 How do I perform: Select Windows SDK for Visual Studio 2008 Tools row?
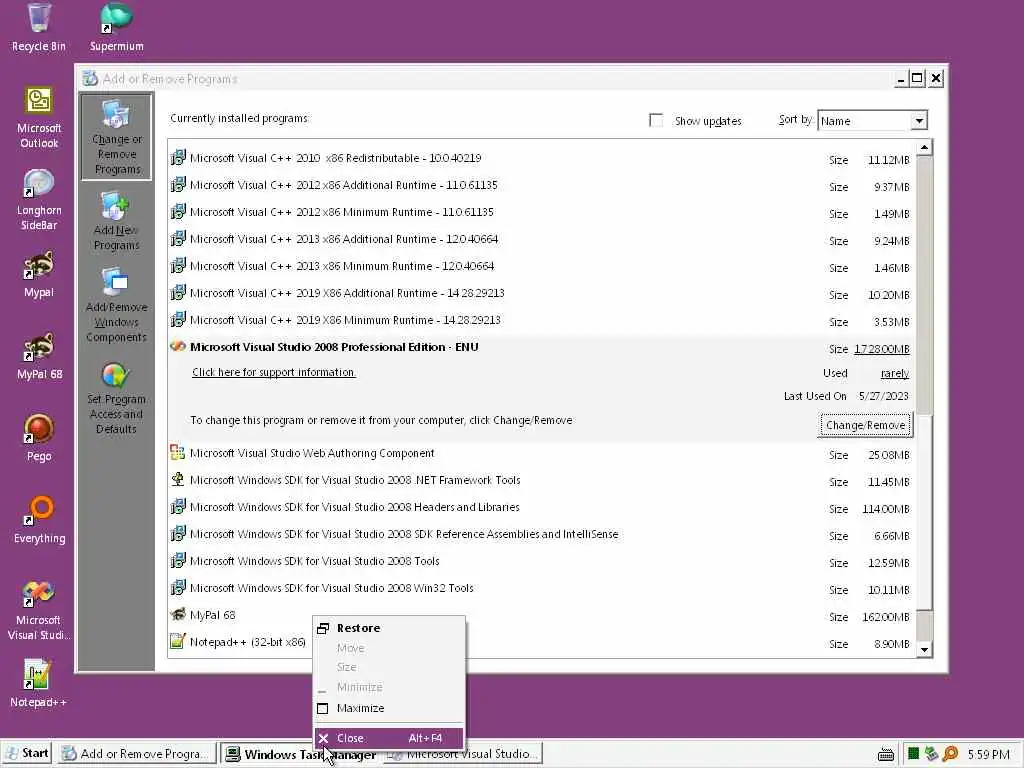[541, 562]
